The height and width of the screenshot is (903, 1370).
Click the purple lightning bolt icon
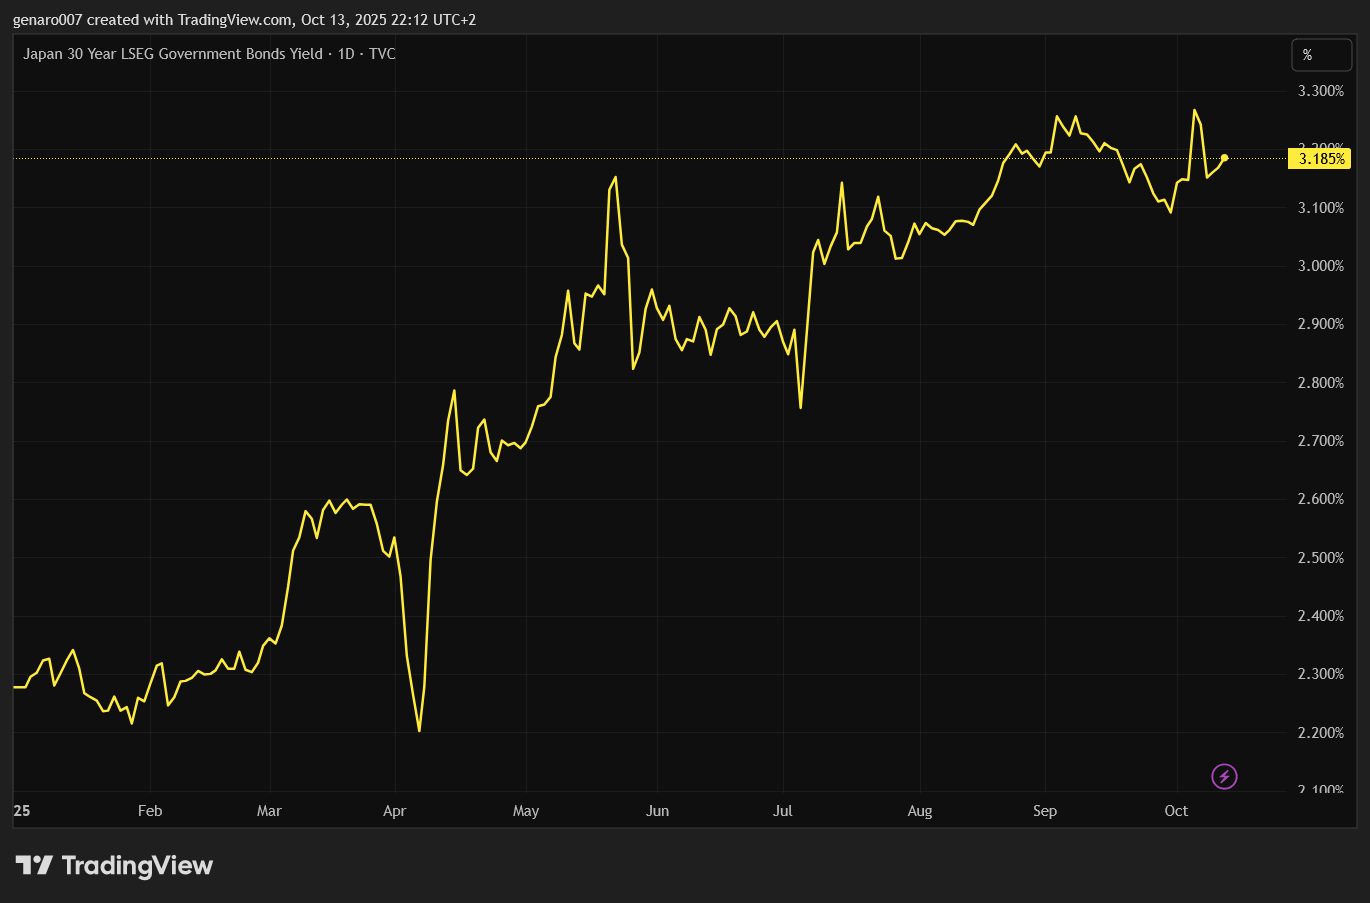[x=1224, y=776]
